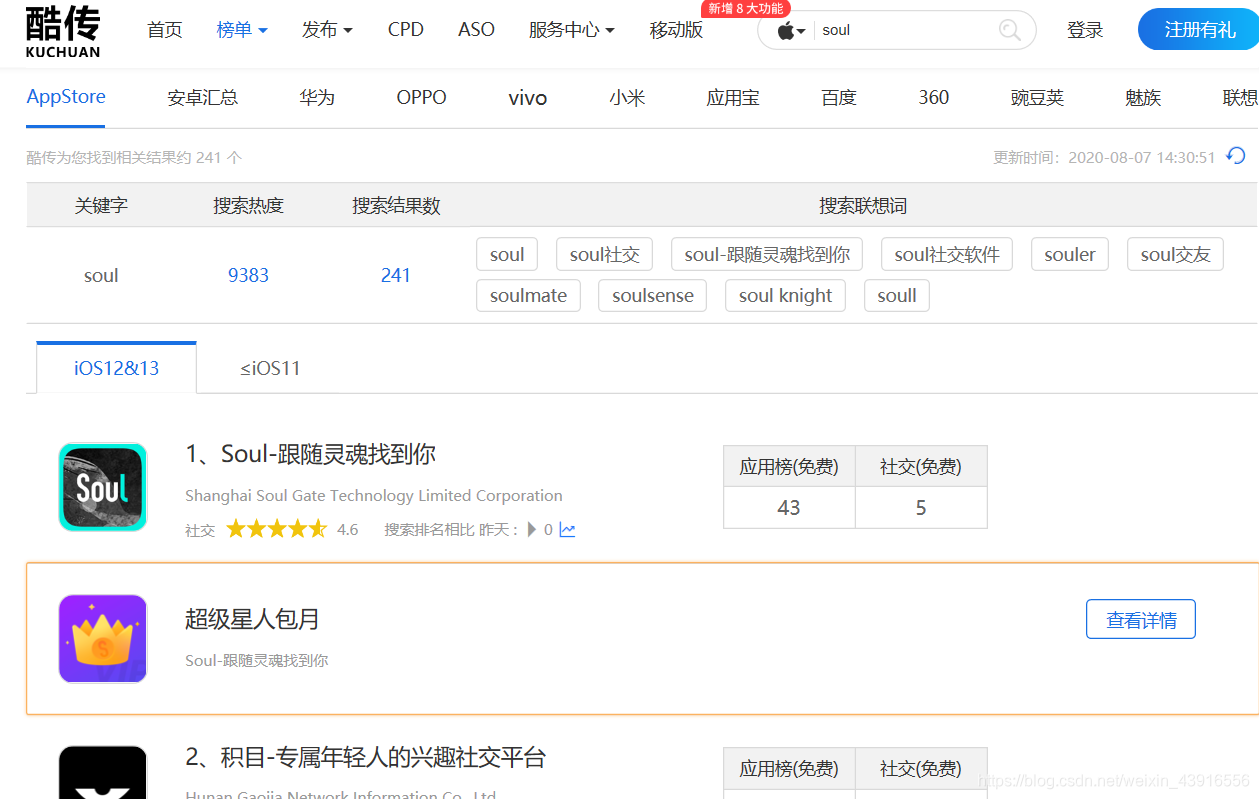Screen dimensions: 1259x799
Task: Click the 关键字 column header
Action: pos(101,205)
